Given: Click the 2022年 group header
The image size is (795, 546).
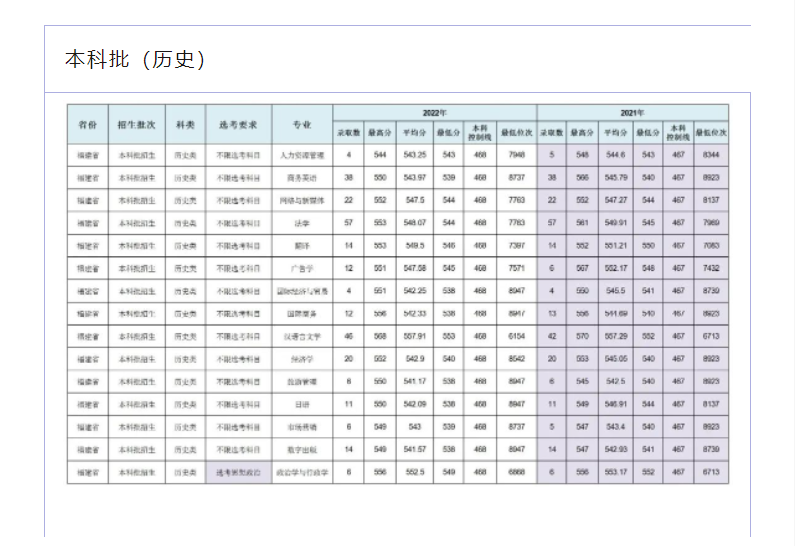Looking at the screenshot, I should coord(435,113).
